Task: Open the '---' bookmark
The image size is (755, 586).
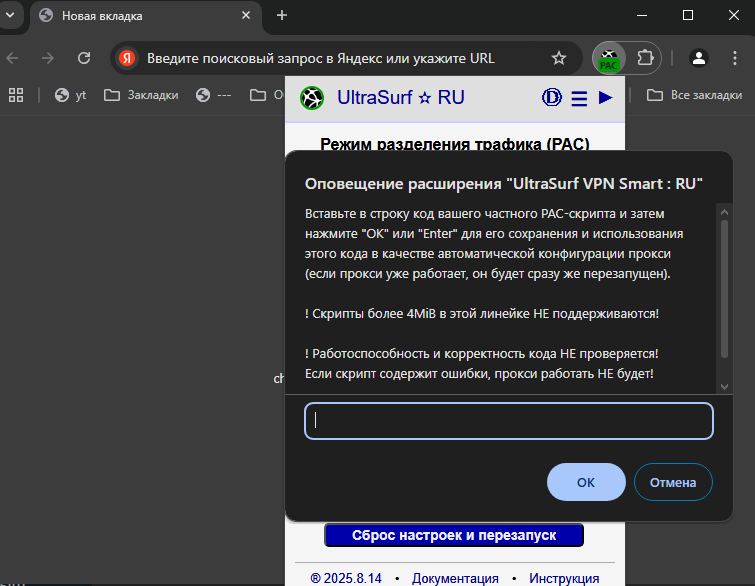Action: pos(213,95)
